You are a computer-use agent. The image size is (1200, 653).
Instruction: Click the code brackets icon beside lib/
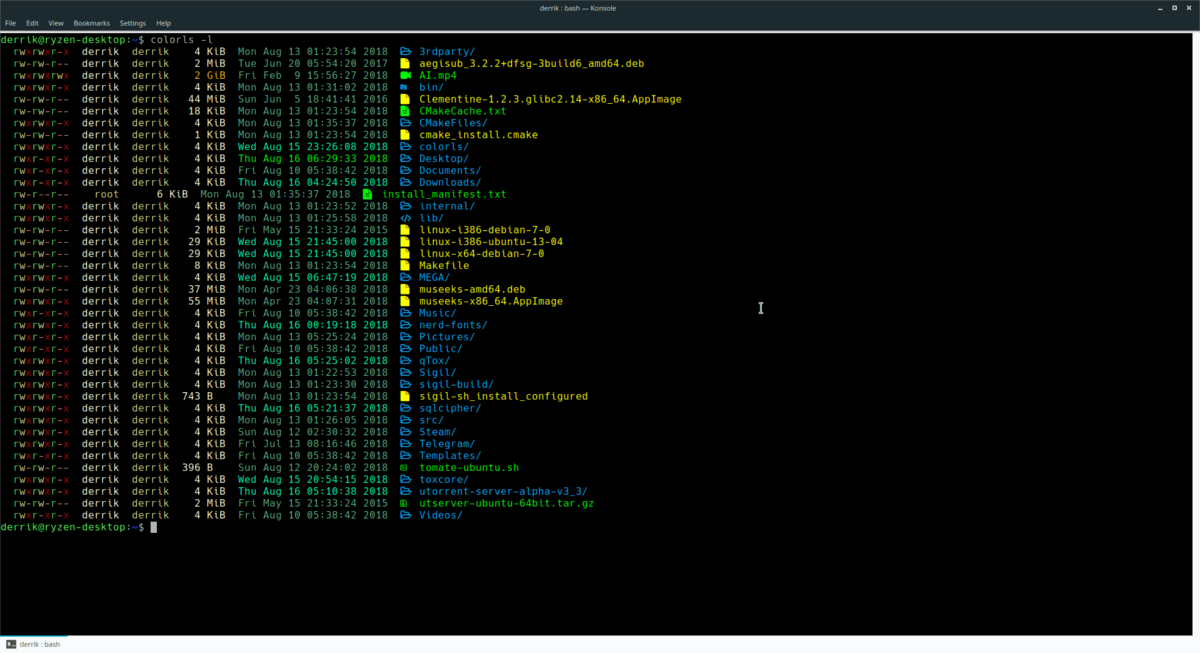[x=405, y=218]
